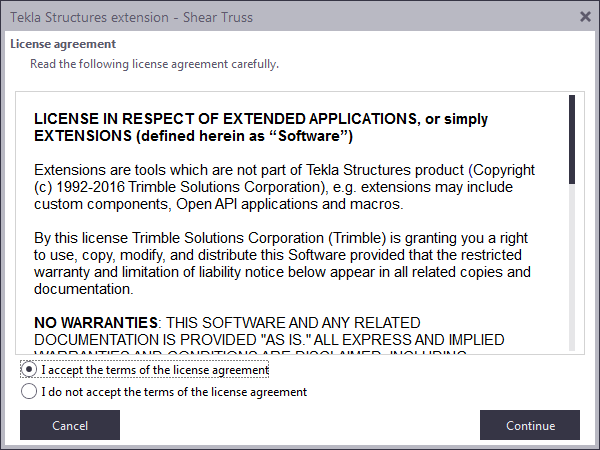Click the 'I accept the terms' label text

click(155, 370)
